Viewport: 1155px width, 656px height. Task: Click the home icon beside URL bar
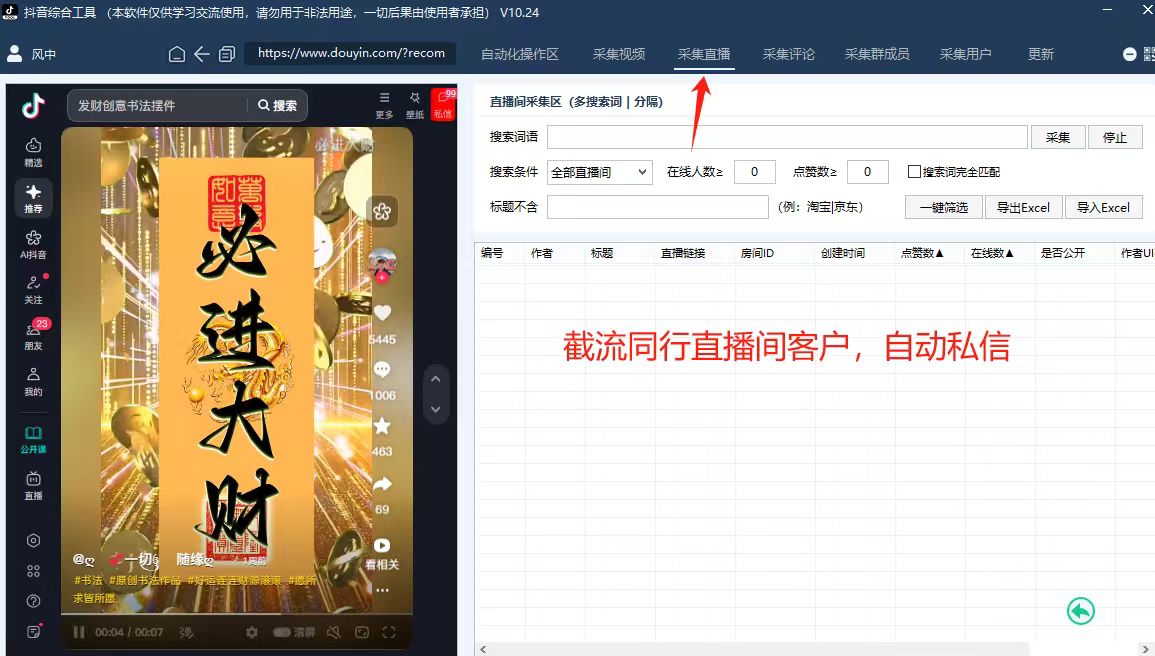(177, 54)
